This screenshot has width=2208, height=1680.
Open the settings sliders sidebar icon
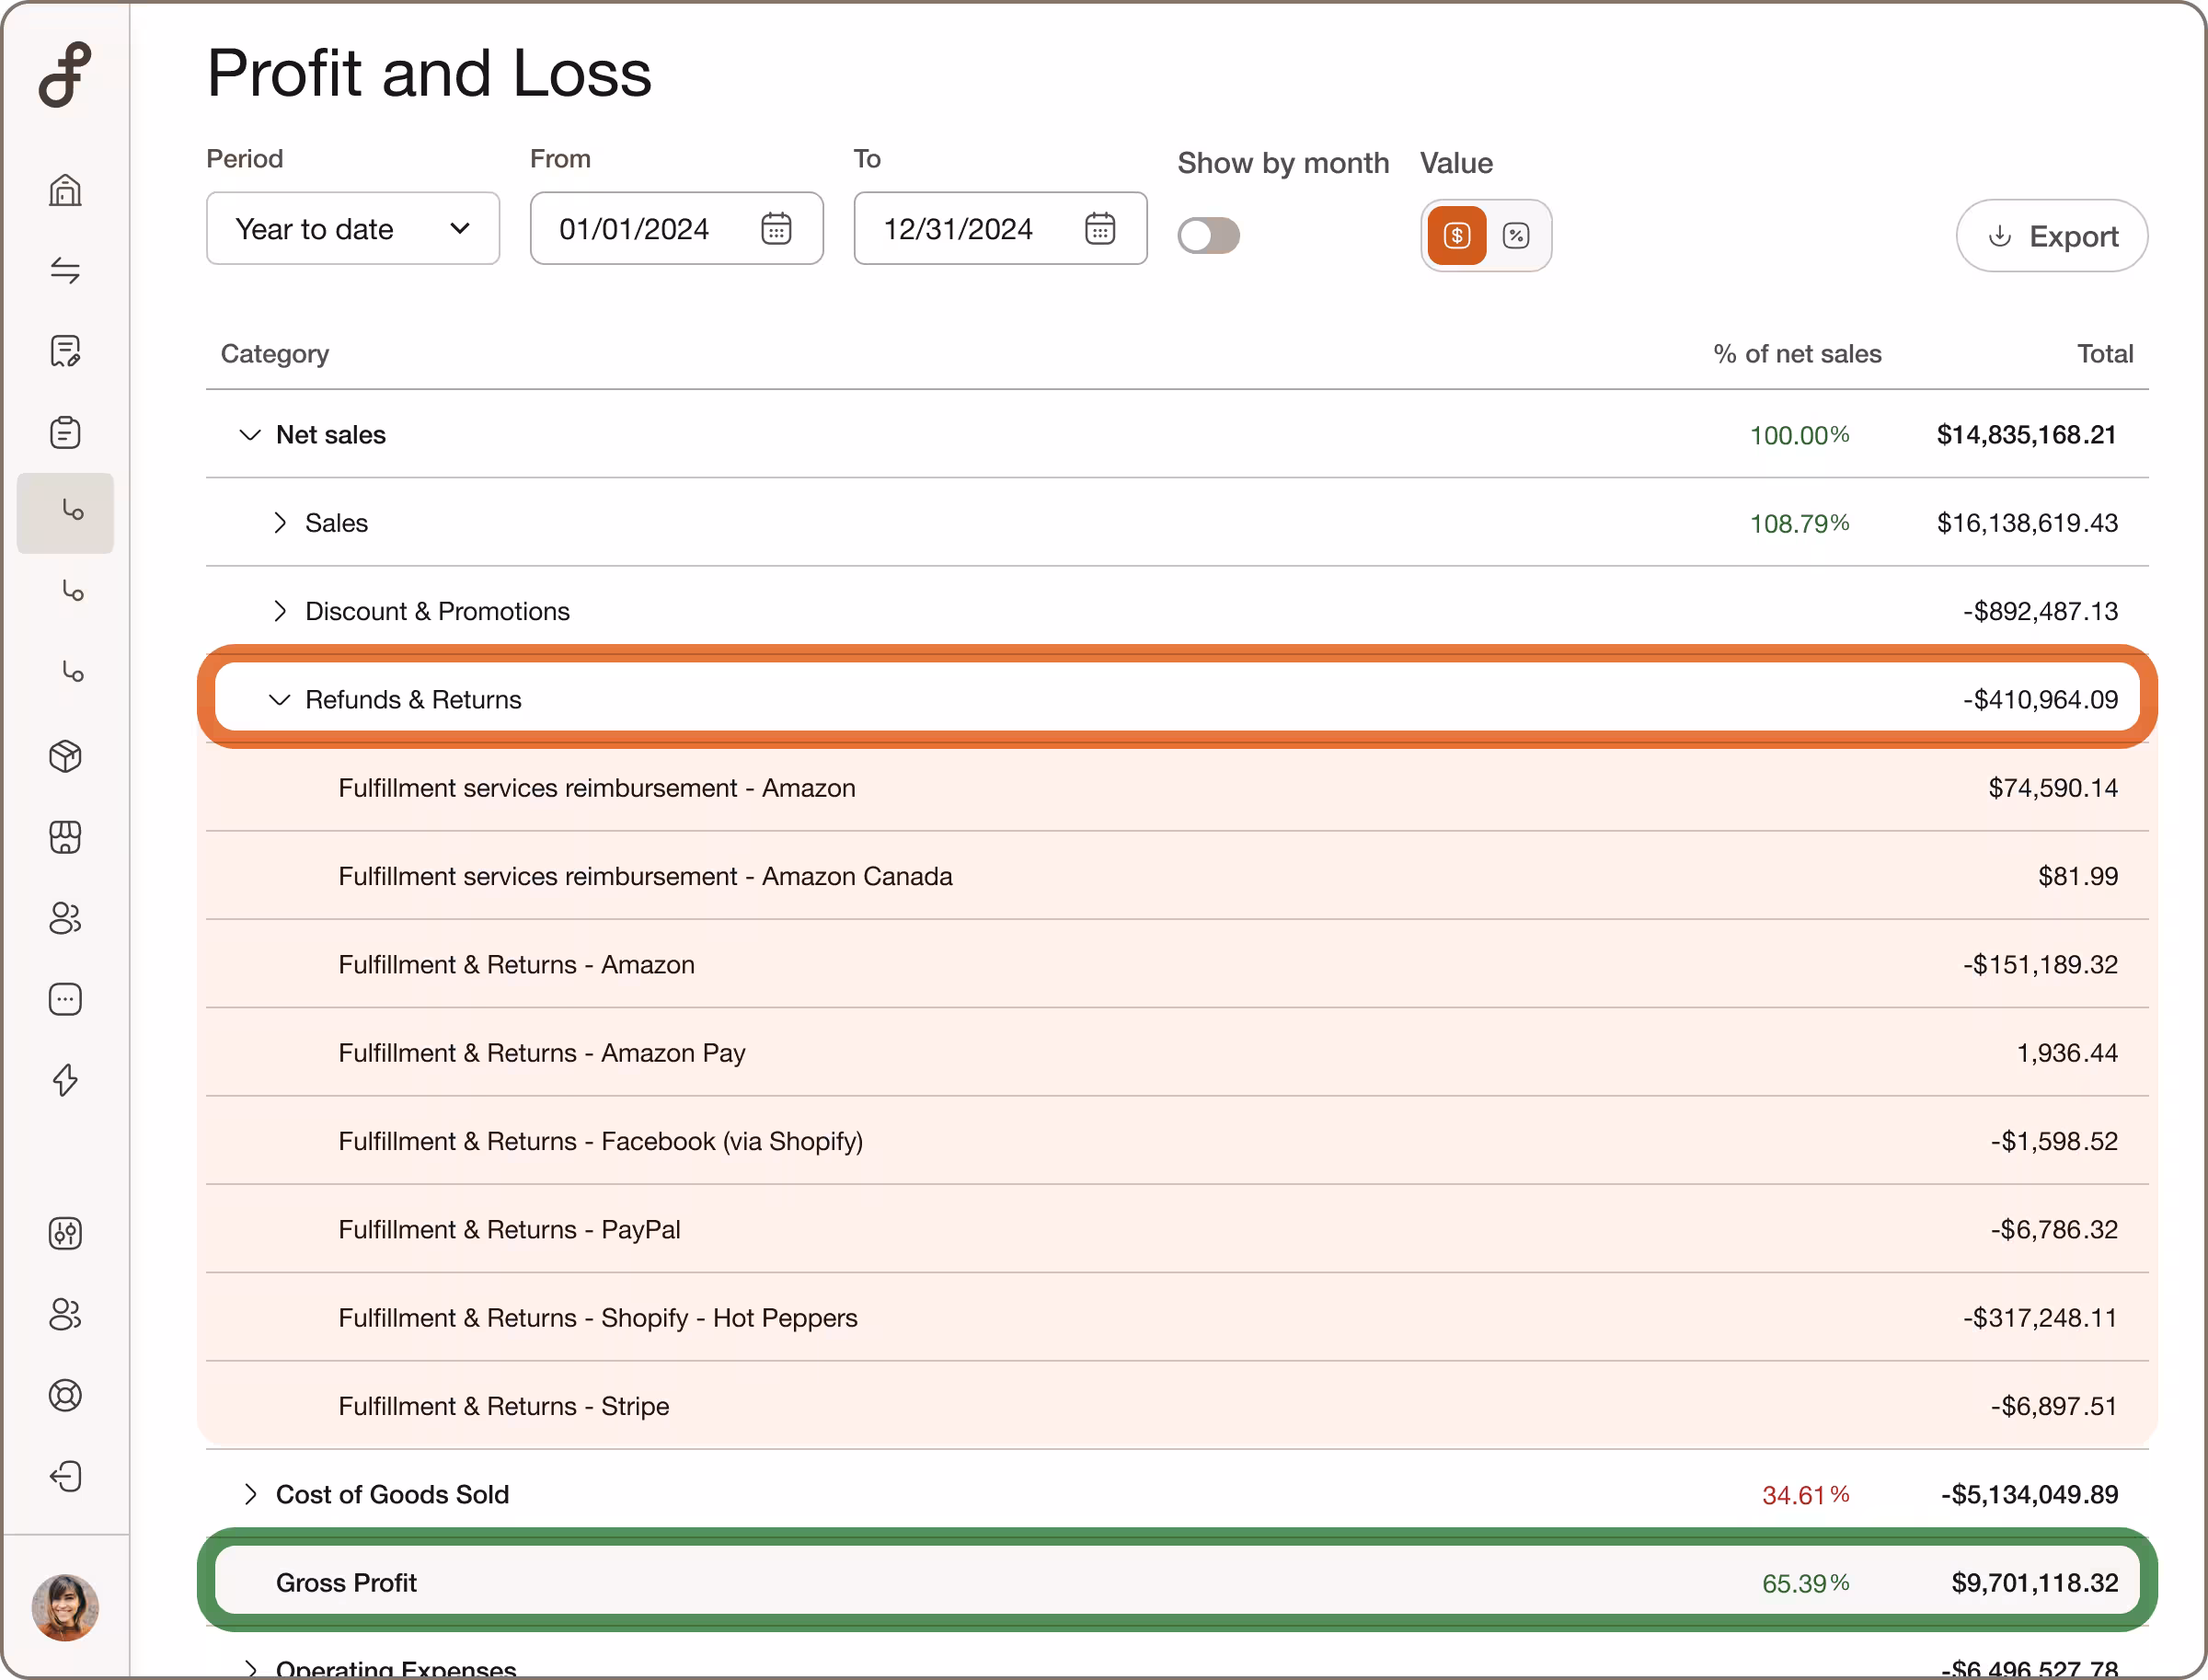point(65,1233)
